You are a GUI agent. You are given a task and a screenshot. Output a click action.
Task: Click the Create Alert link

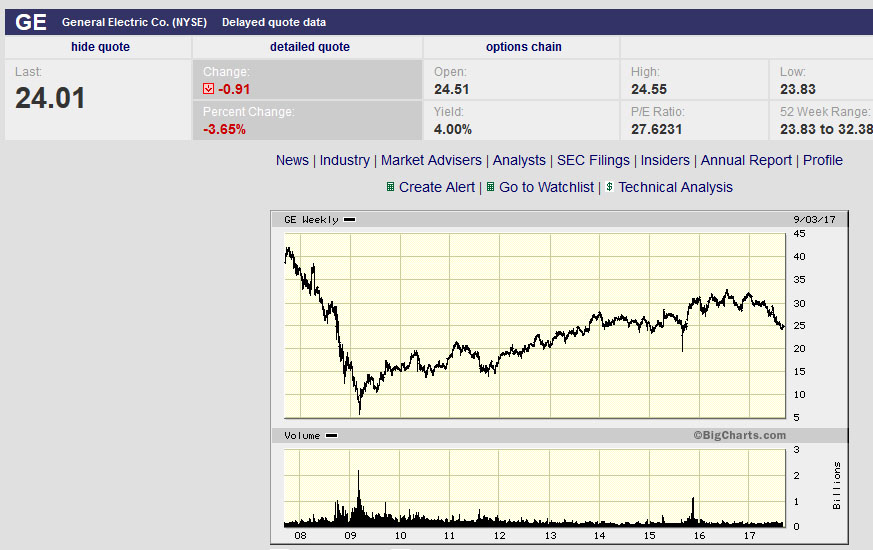click(437, 187)
